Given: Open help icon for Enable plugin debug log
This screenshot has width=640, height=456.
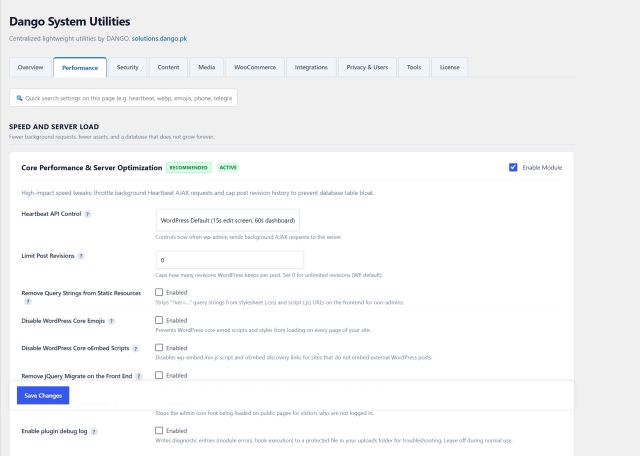Looking at the screenshot, I should click(94, 431).
